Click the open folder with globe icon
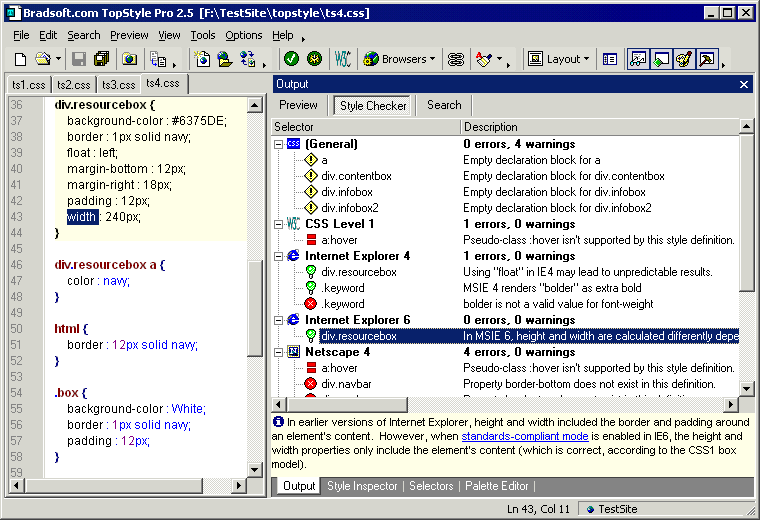This screenshot has width=760, height=520. pos(225,59)
